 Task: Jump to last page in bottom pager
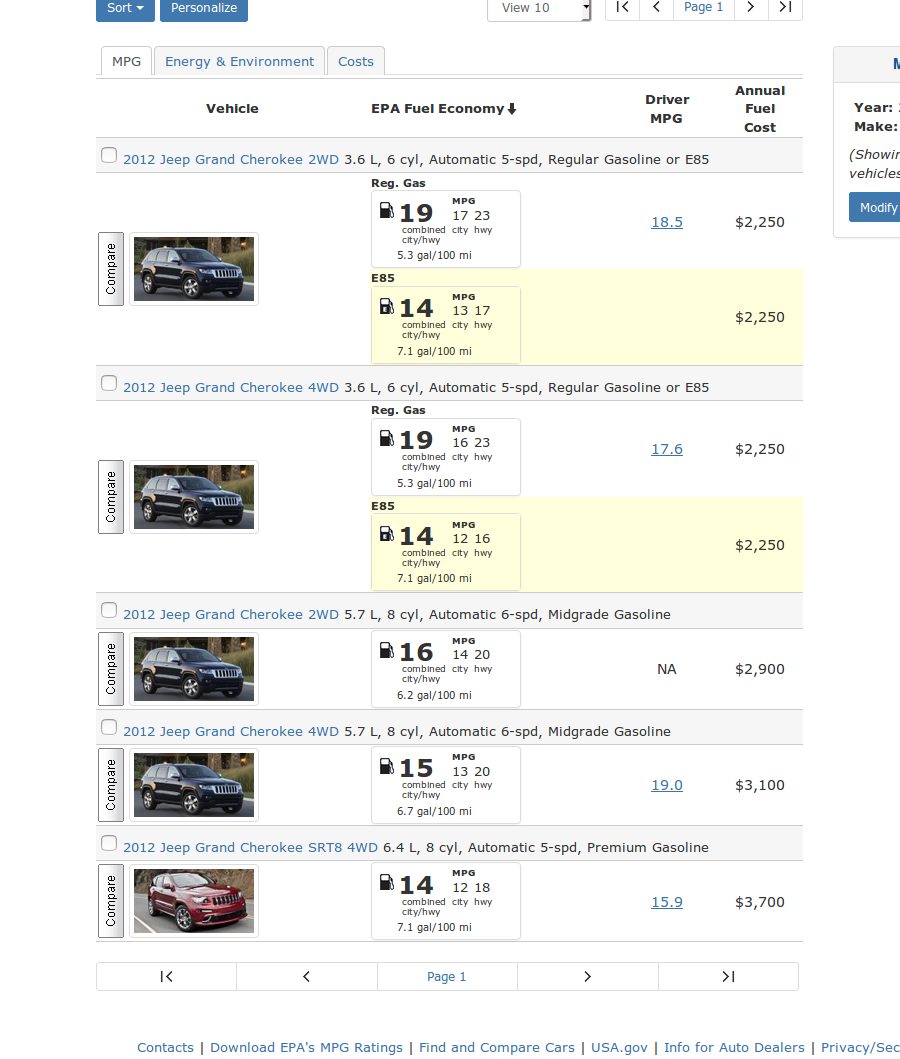(729, 977)
